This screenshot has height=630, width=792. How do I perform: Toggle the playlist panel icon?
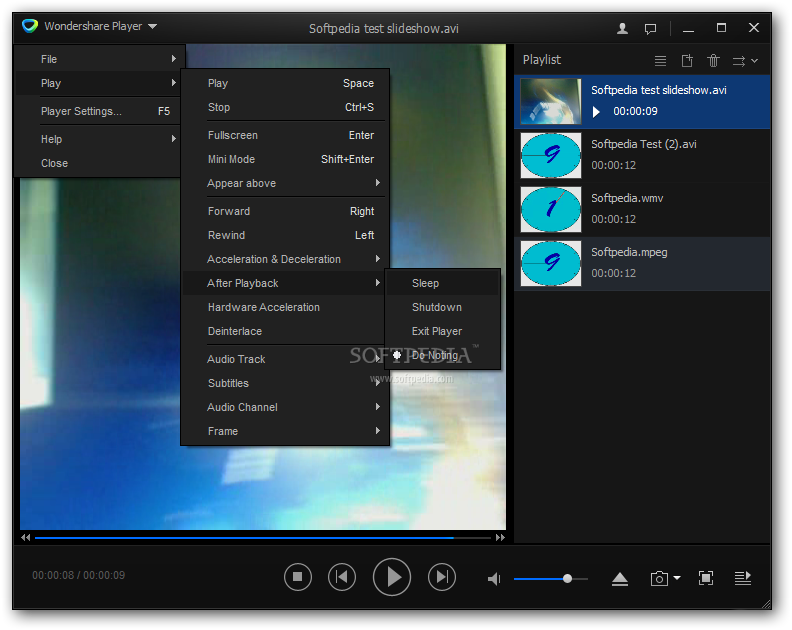click(742, 578)
